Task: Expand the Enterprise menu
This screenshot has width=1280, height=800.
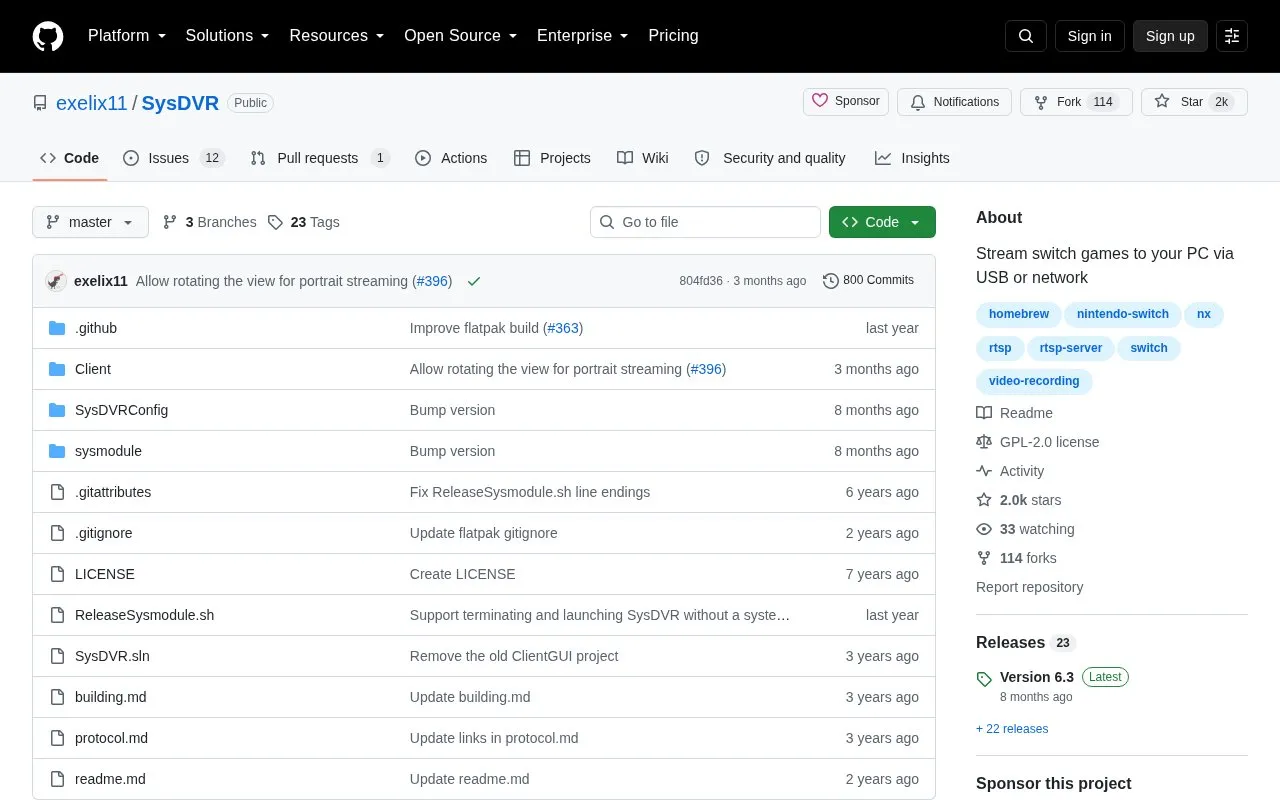Action: click(583, 36)
